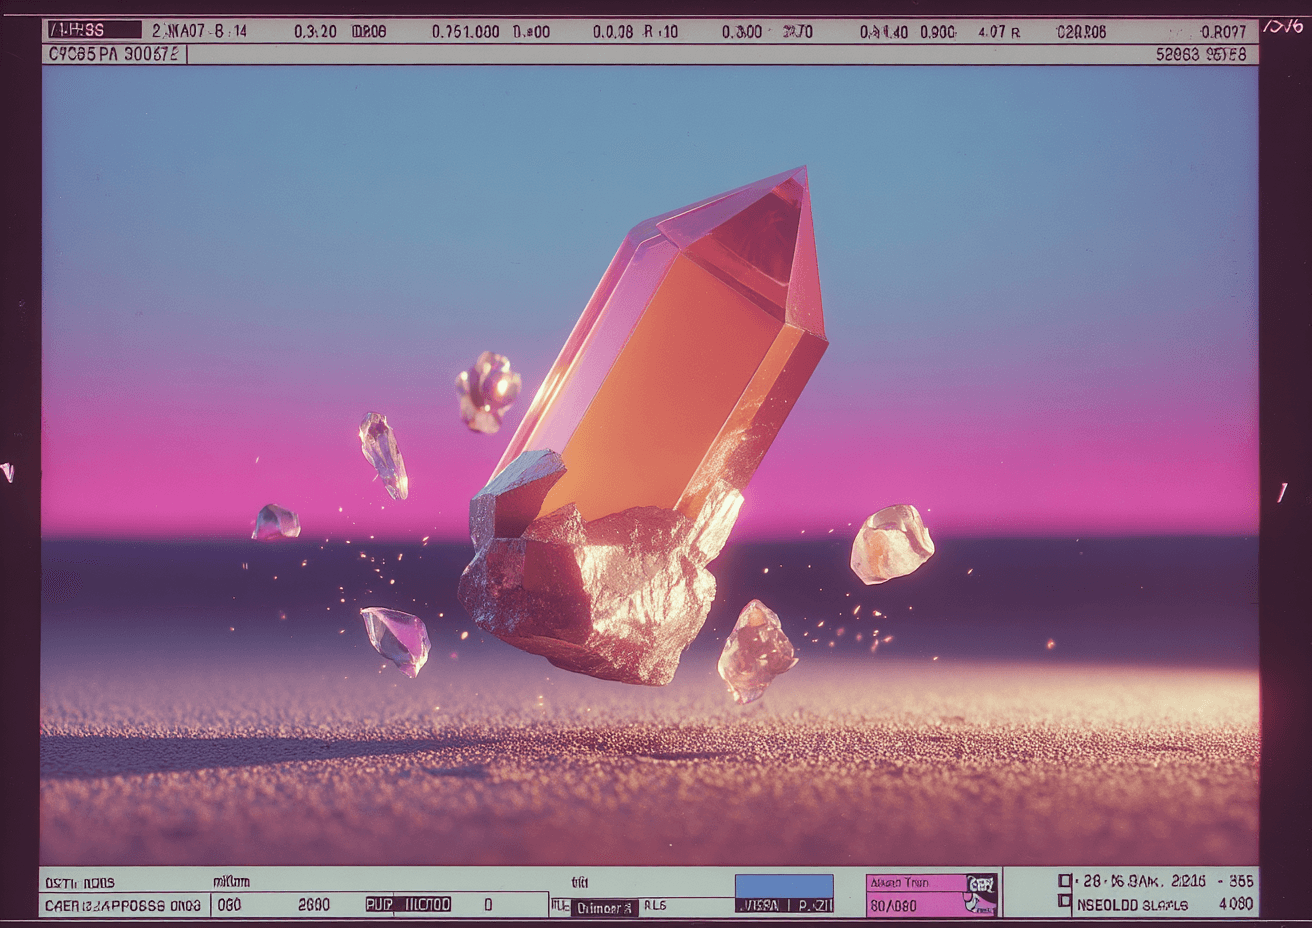
Task: Select the 4.07 R reading in top bar
Action: point(999,32)
